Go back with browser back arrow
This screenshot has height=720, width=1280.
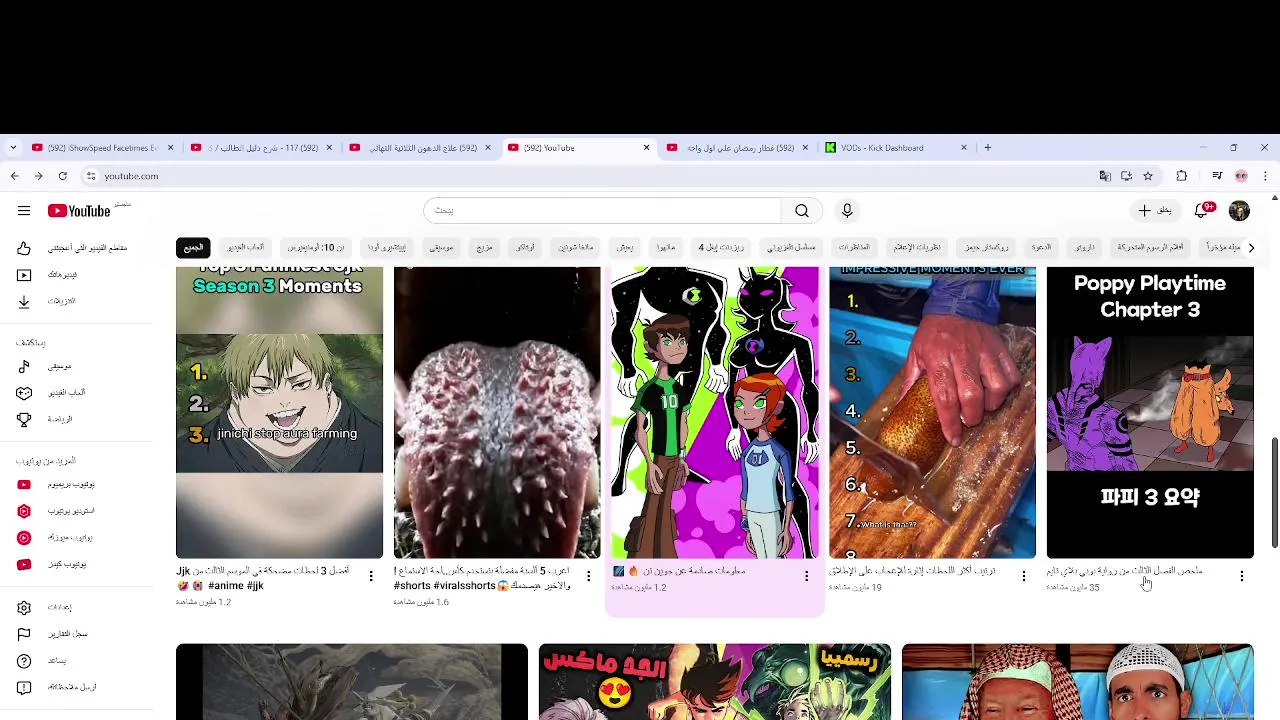(15, 176)
